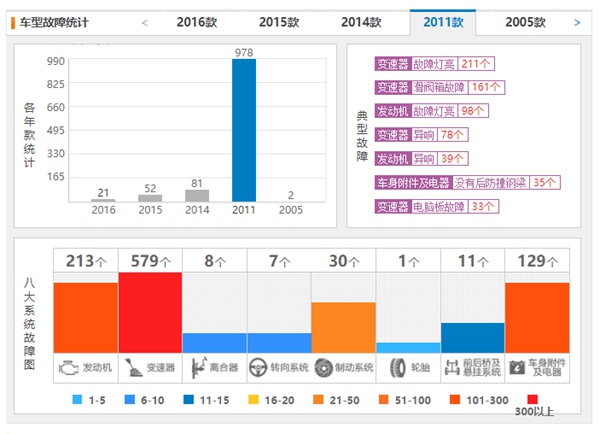Select the tire (轮胎) icon

(x=392, y=368)
